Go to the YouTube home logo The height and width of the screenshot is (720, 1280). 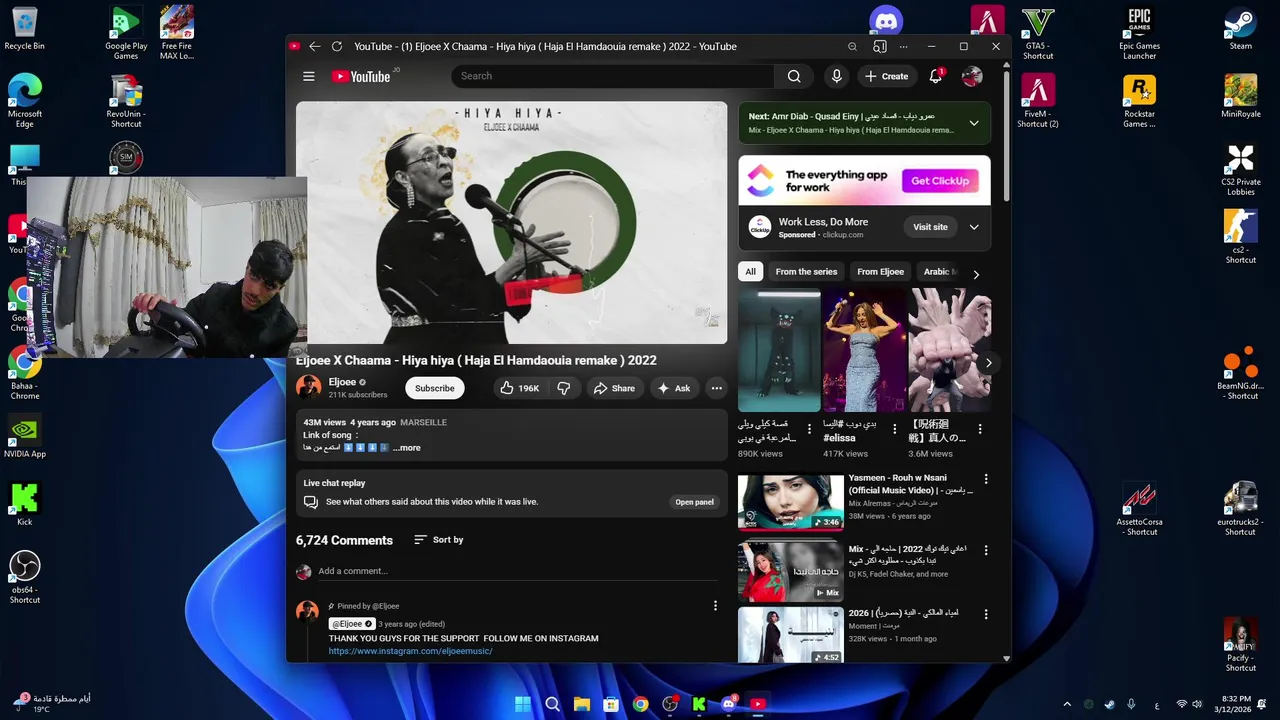point(361,76)
